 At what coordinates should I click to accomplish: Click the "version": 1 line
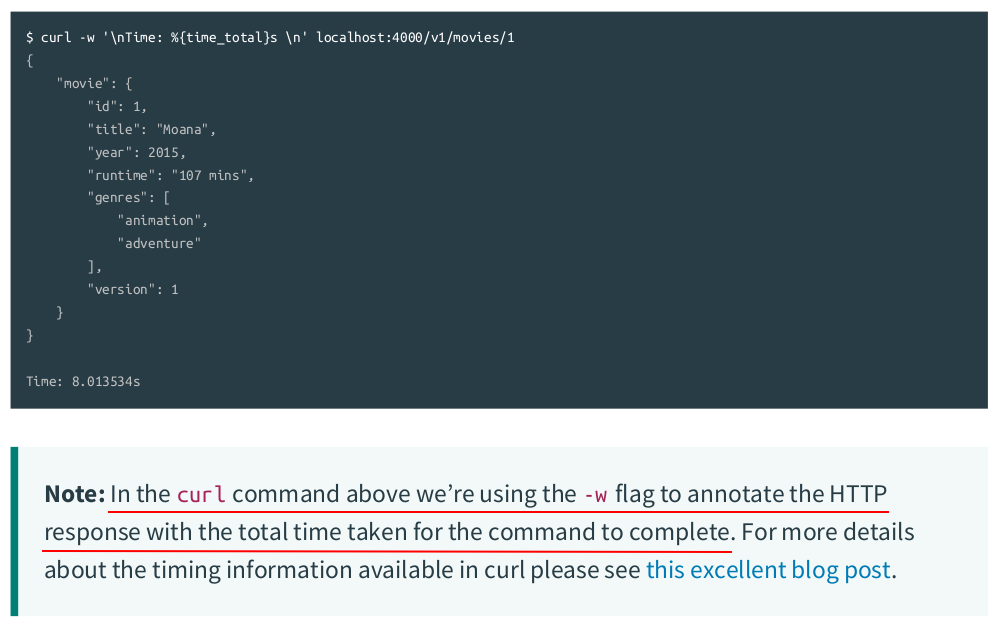click(132, 289)
